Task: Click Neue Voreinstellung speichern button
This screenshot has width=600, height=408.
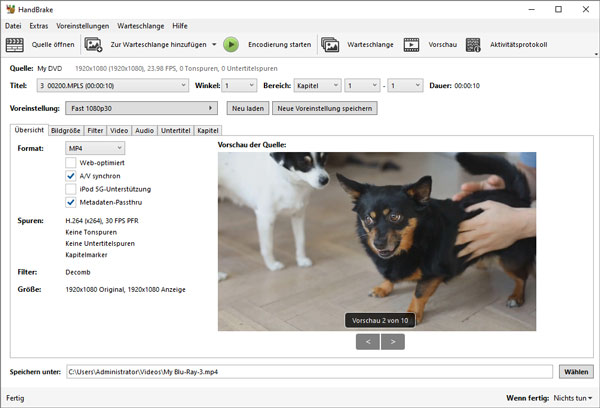Action: pyautogui.click(x=324, y=108)
